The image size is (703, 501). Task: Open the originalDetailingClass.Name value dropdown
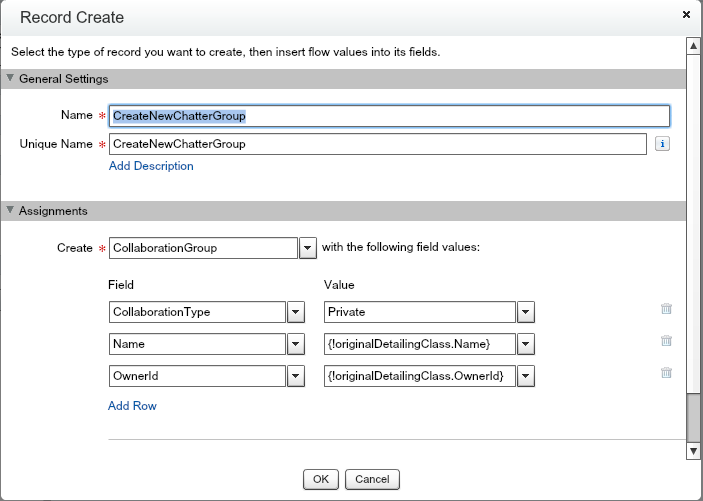coord(527,344)
